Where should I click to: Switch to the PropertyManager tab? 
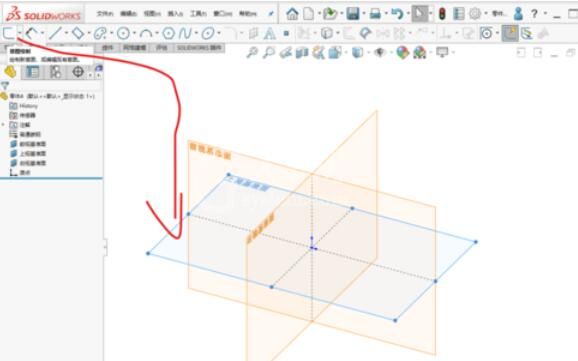(33, 72)
